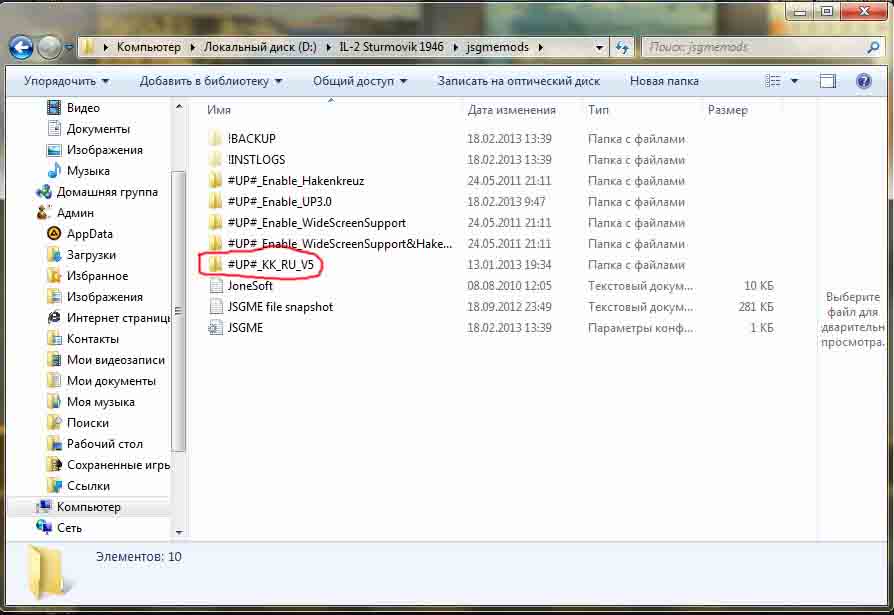
Task: Select Компьютер in navigation pane
Action: click(88, 507)
